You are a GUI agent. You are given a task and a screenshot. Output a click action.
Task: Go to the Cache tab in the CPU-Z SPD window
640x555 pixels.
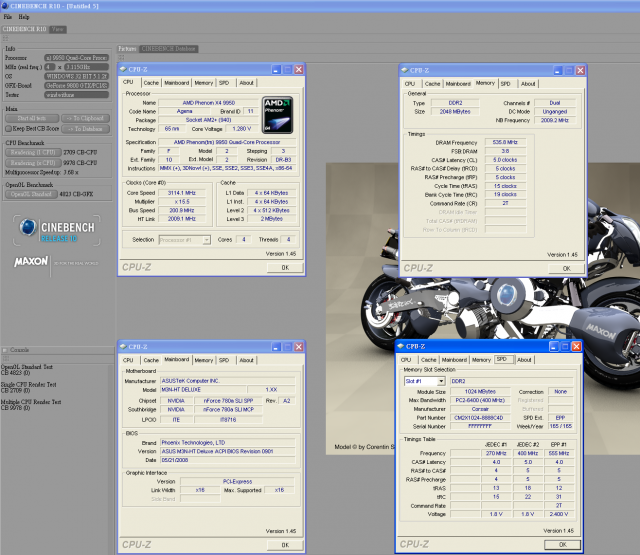click(x=429, y=360)
